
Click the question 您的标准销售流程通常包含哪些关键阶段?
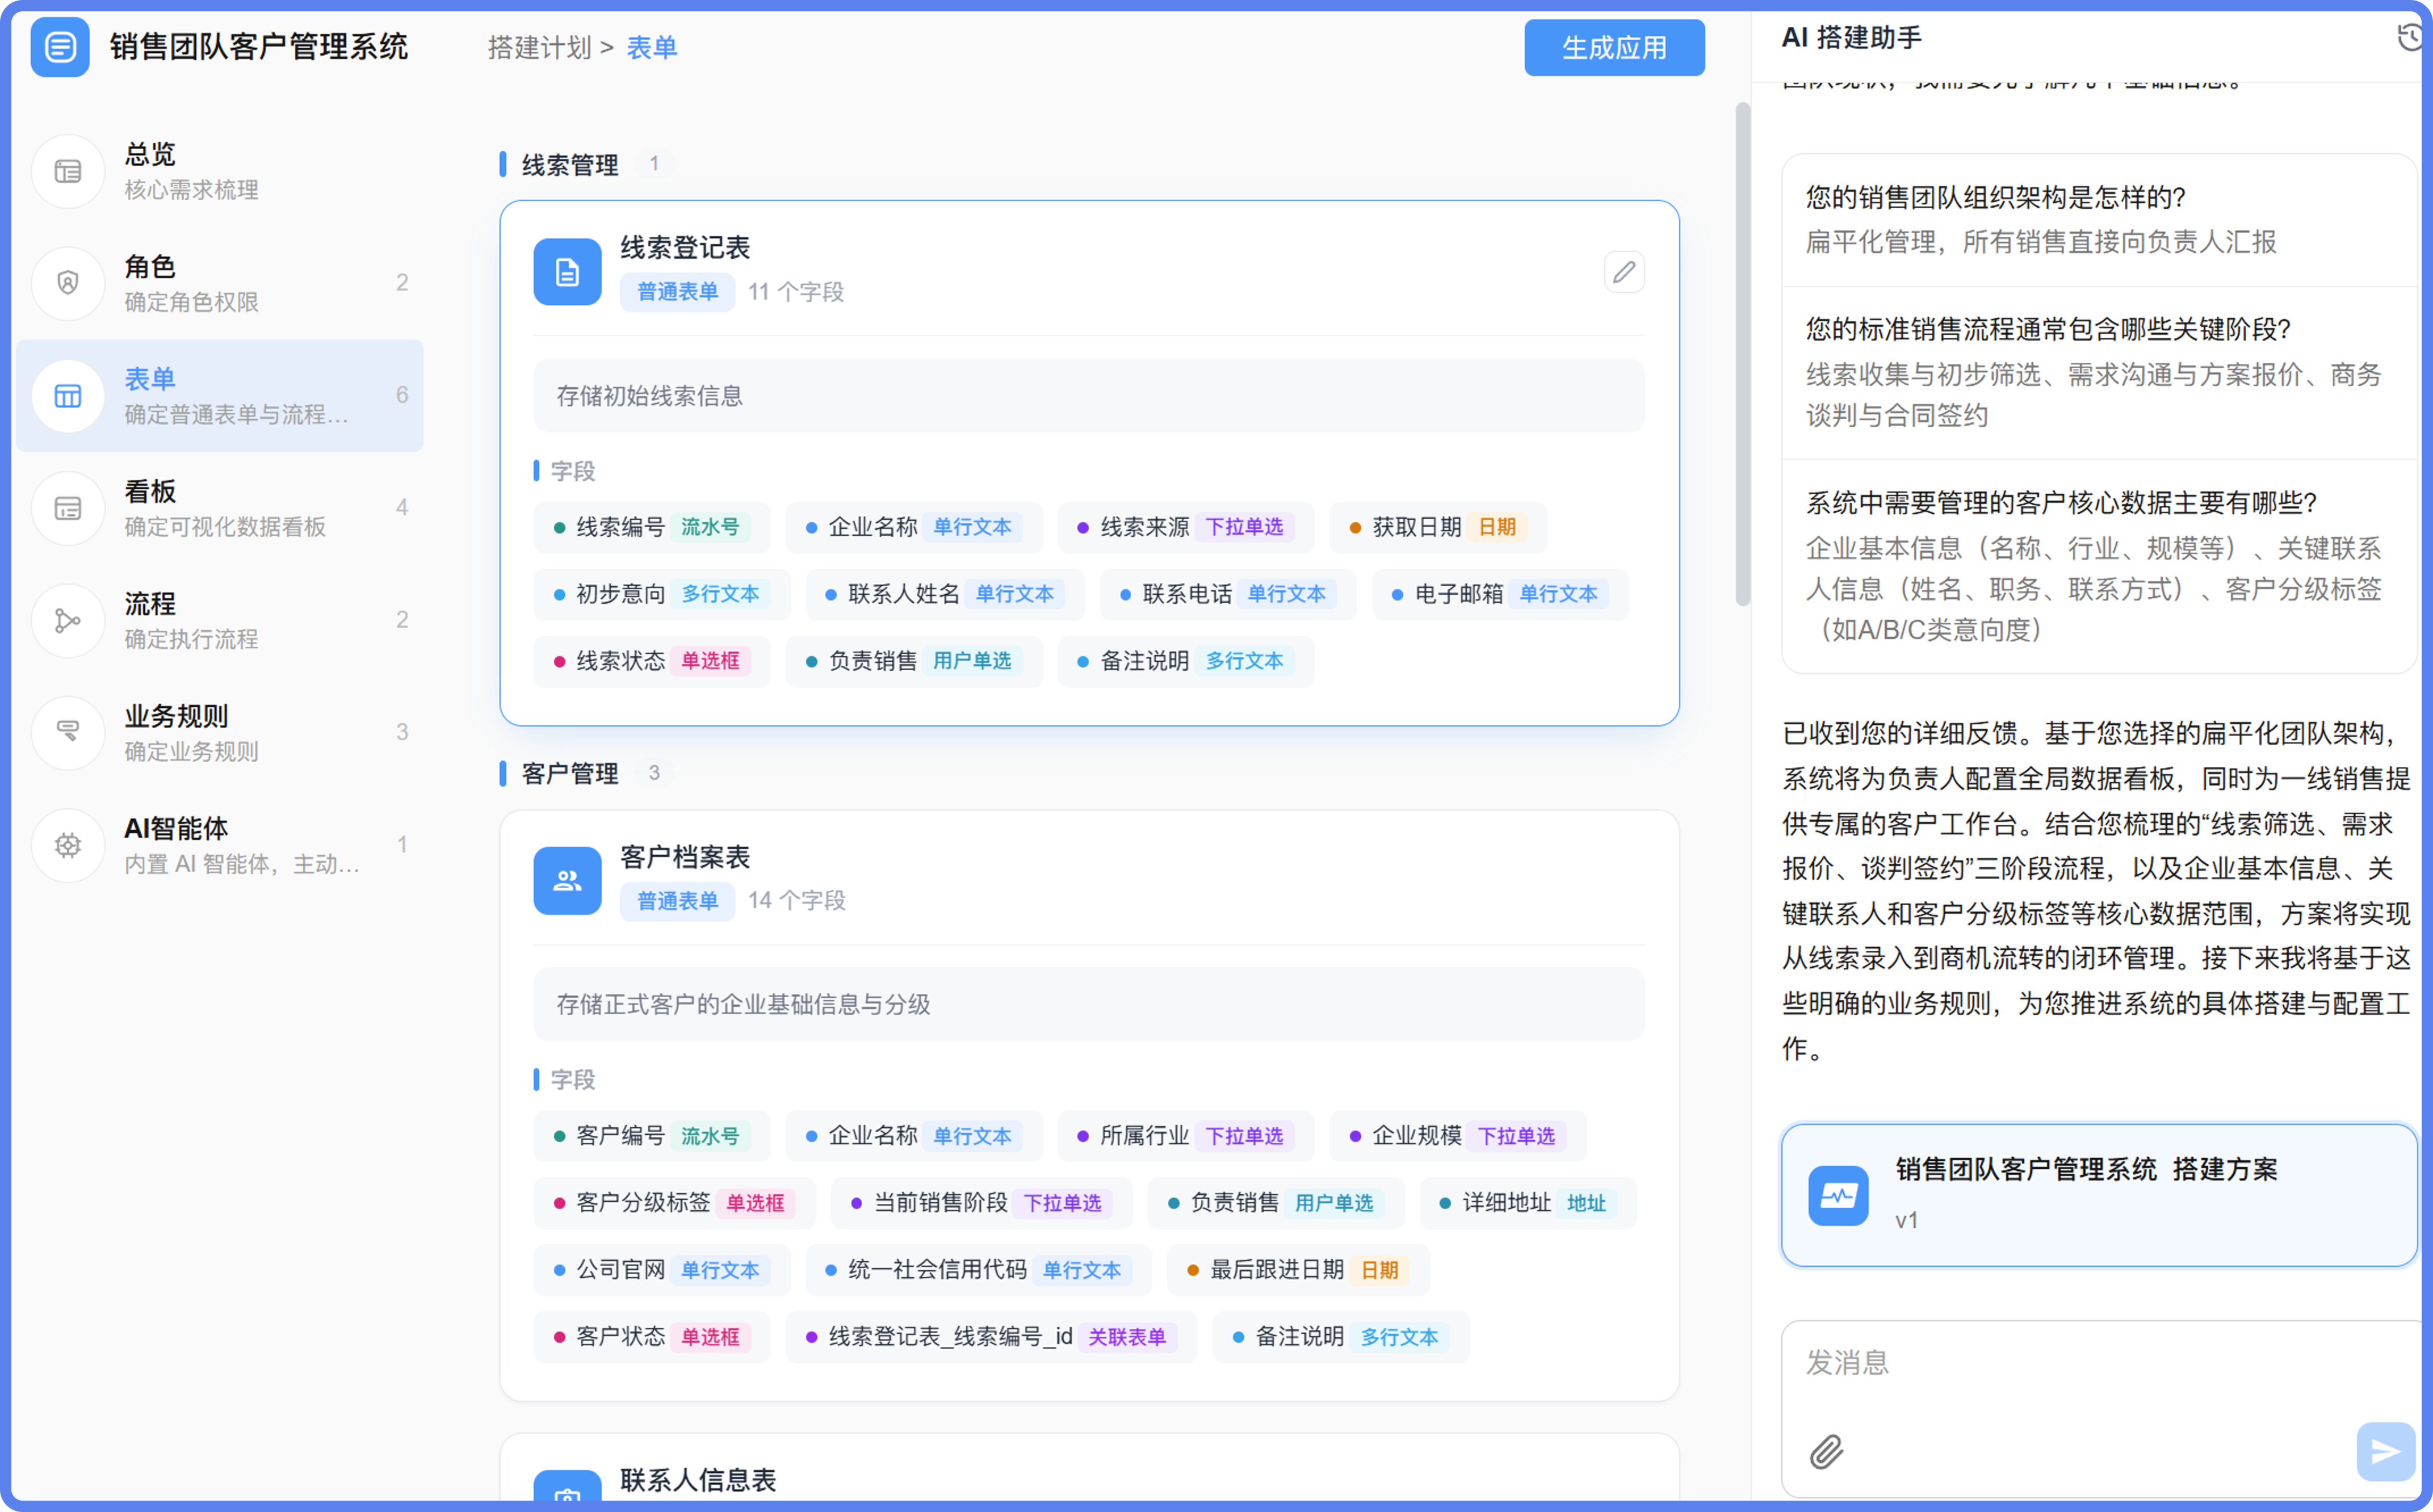(x=2048, y=329)
